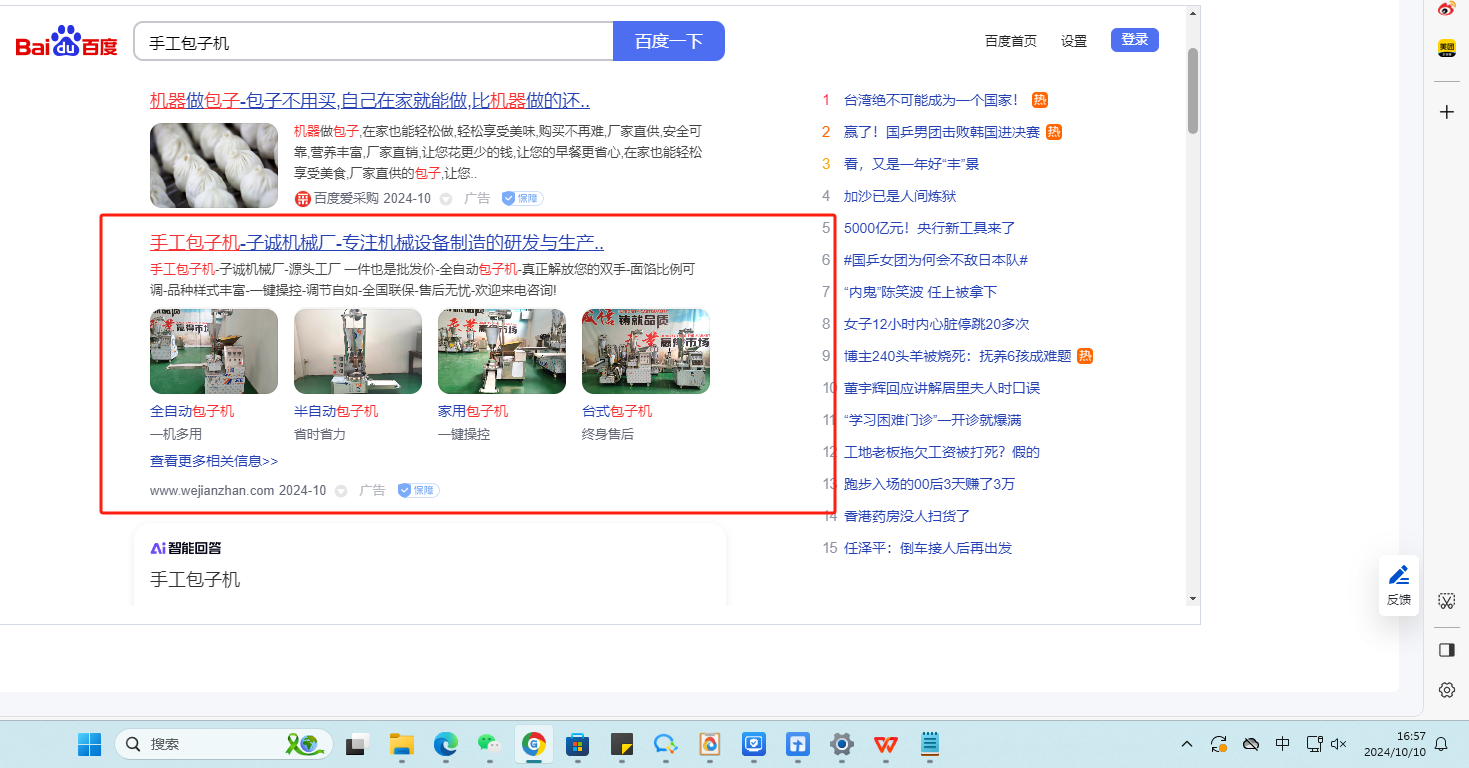Open the 设置 menu in top navigation

1074,41
